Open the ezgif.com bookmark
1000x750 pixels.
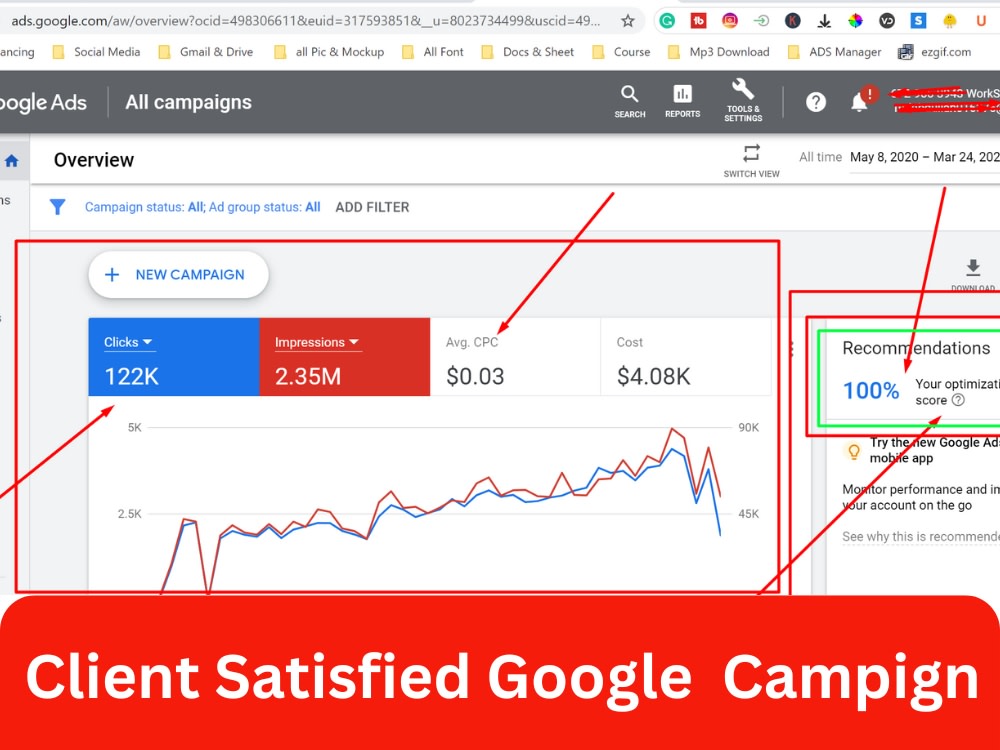tap(934, 52)
